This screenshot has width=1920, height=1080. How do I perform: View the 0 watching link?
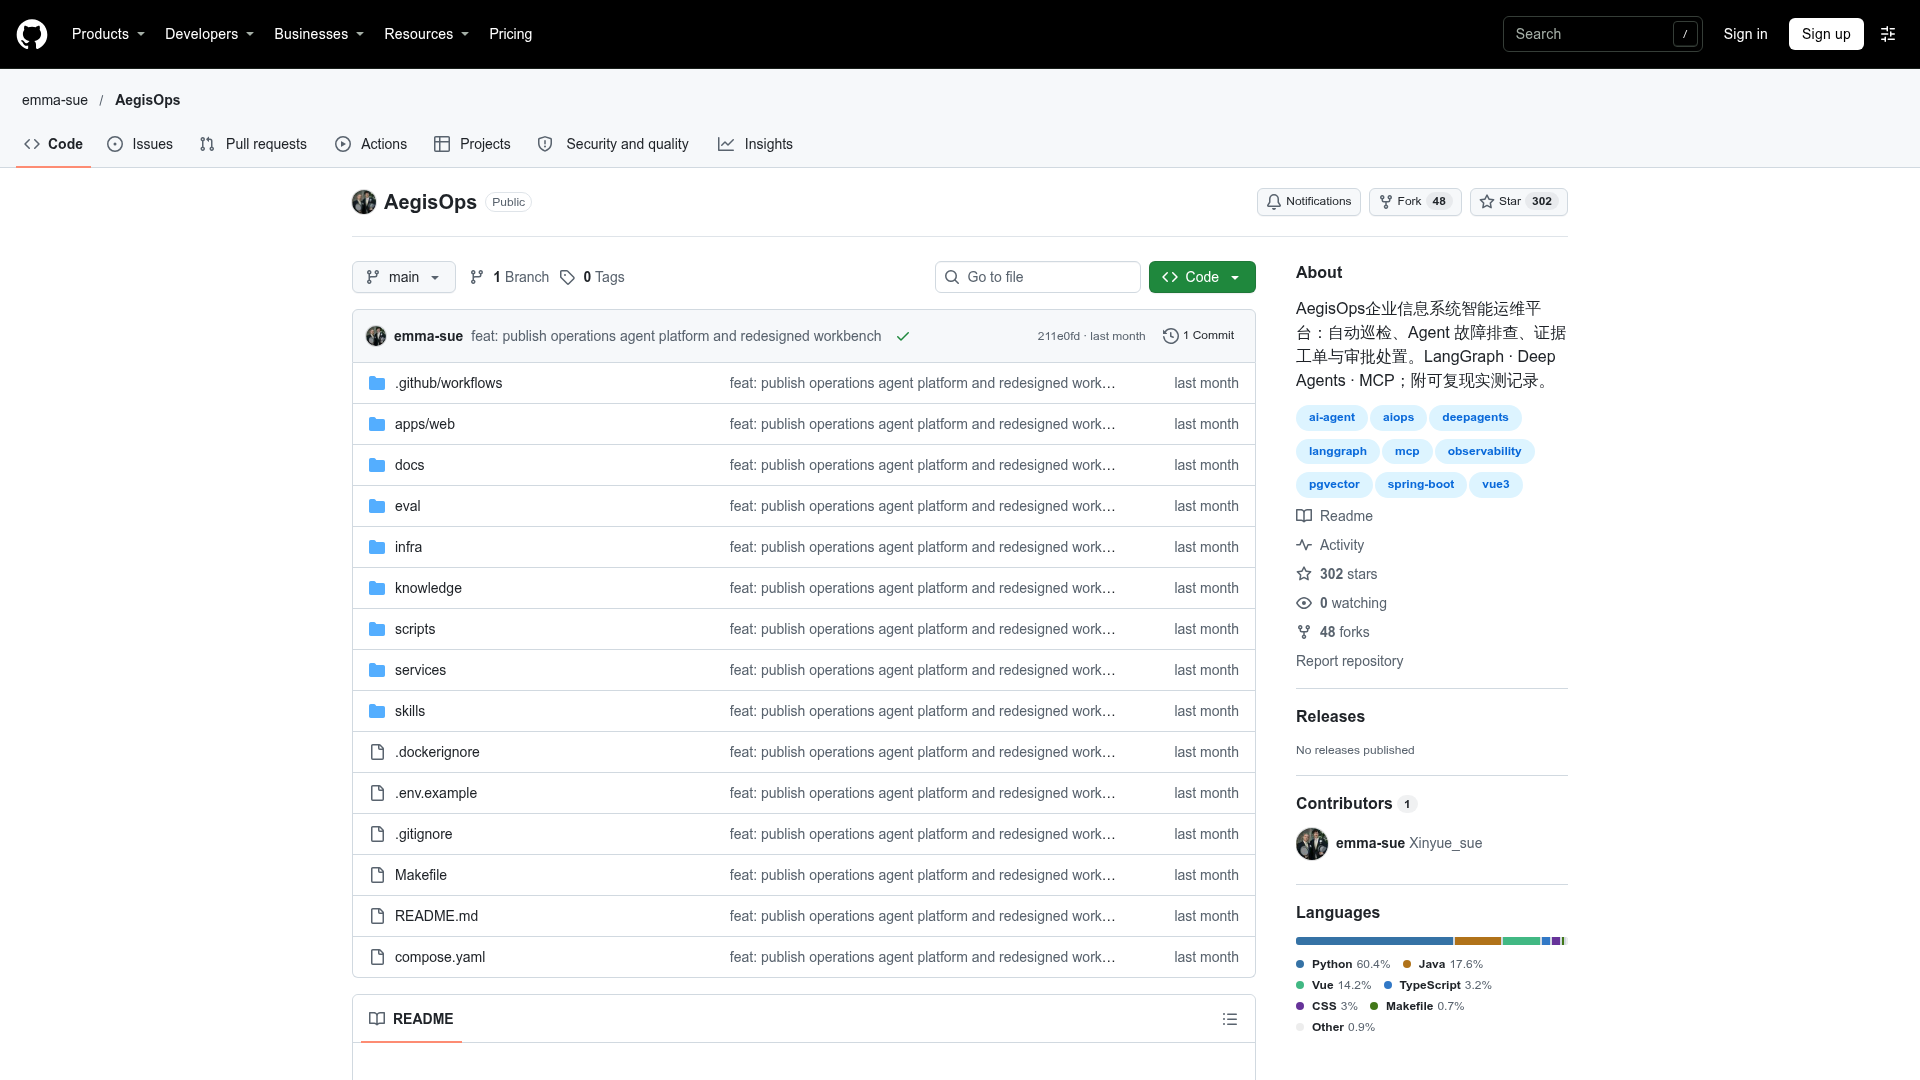pos(1342,603)
